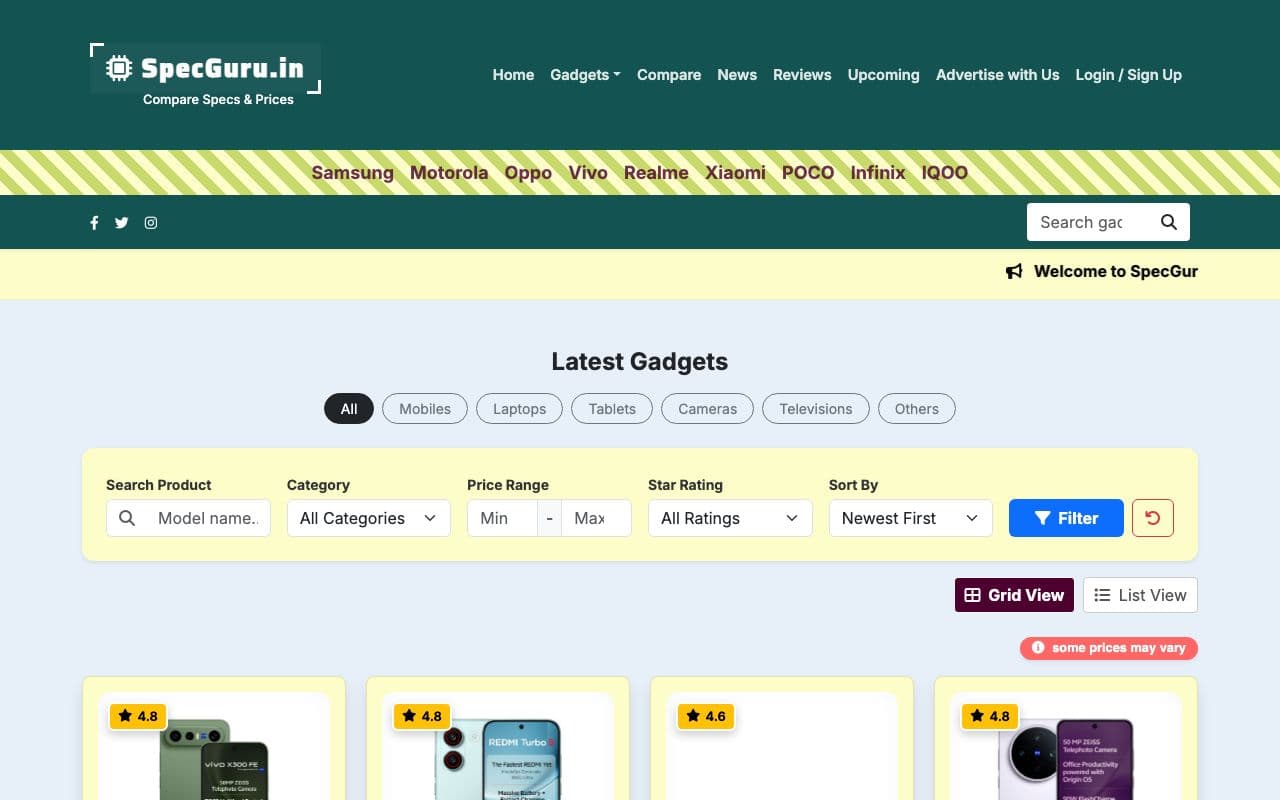Image resolution: width=1280 pixels, height=800 pixels.
Task: Open the Samsung brand link
Action: tap(353, 172)
